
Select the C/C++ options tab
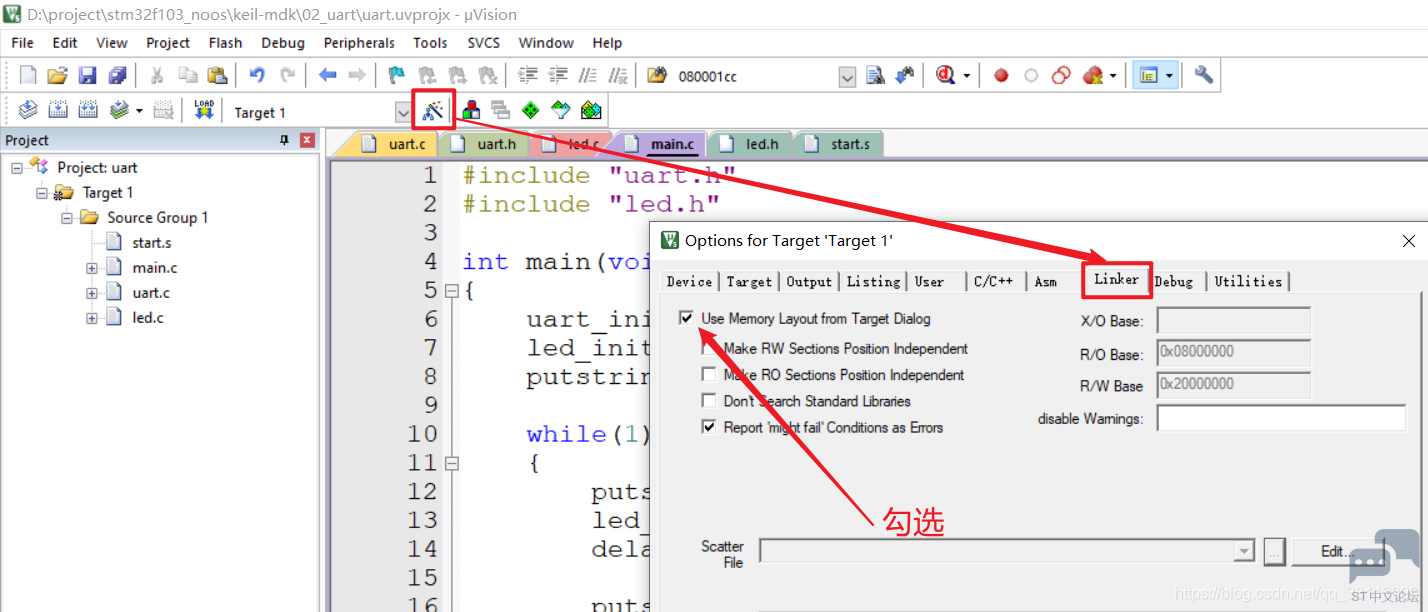994,281
